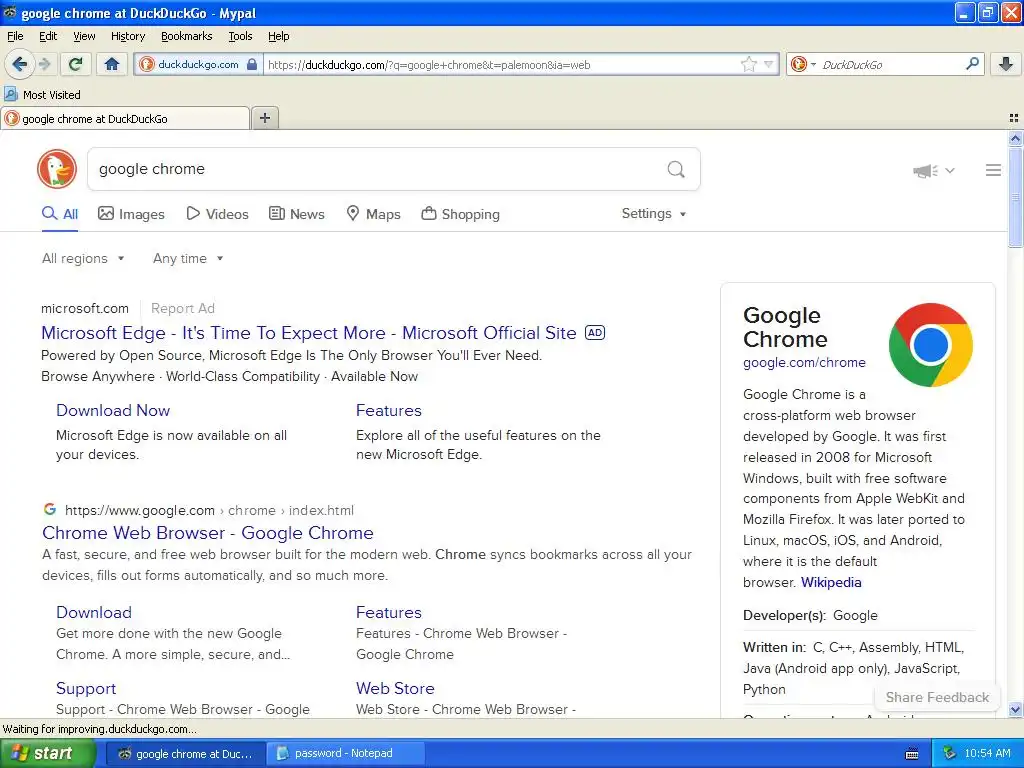Open the Download Now link under Microsoft Edge
This screenshot has width=1024, height=768.
click(x=113, y=410)
